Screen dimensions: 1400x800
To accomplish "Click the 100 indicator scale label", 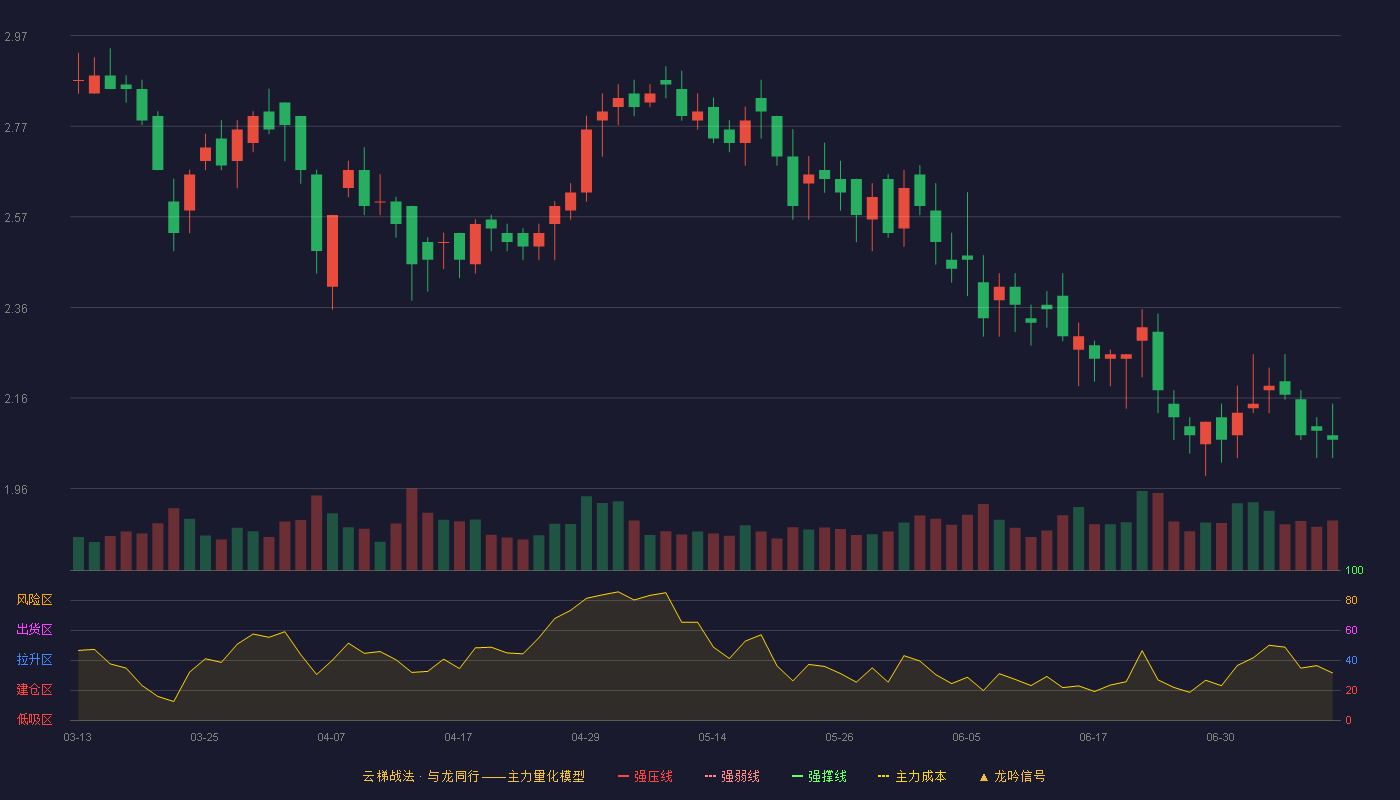I will 1354,571.
